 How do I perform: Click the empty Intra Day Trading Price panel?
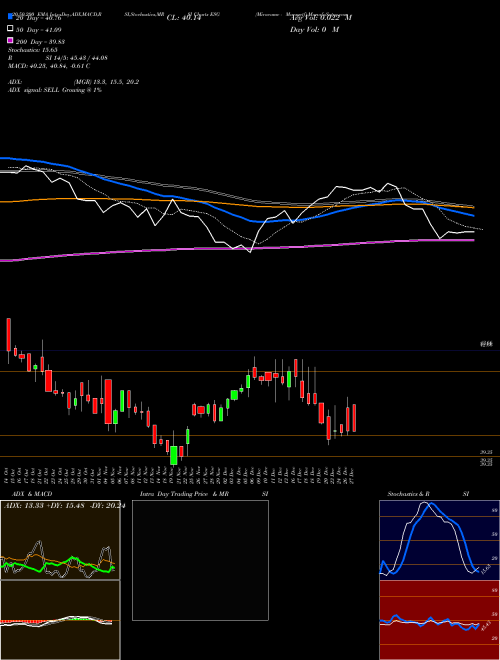coord(200,560)
